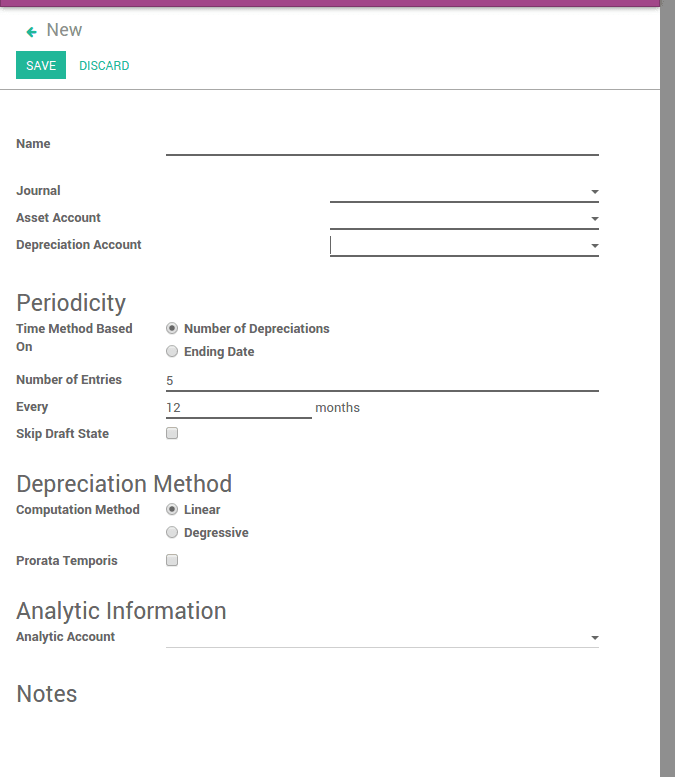675x777 pixels.
Task: Select the Linear computation method
Action: pos(172,509)
